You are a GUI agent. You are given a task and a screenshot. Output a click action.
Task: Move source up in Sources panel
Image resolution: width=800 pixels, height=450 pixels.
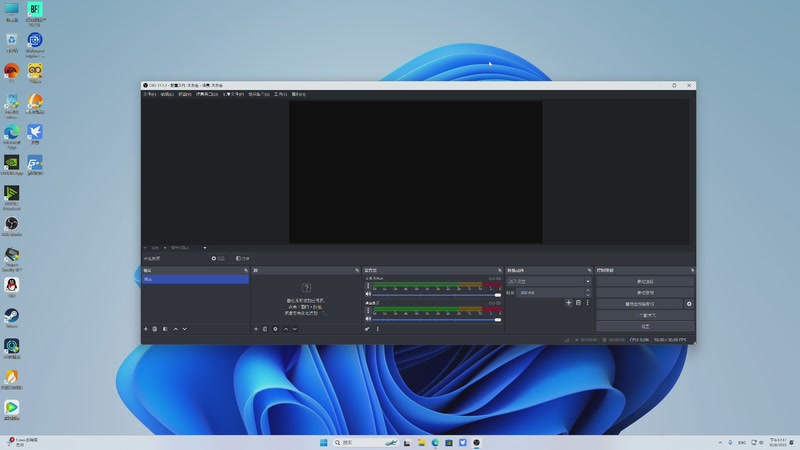point(286,329)
